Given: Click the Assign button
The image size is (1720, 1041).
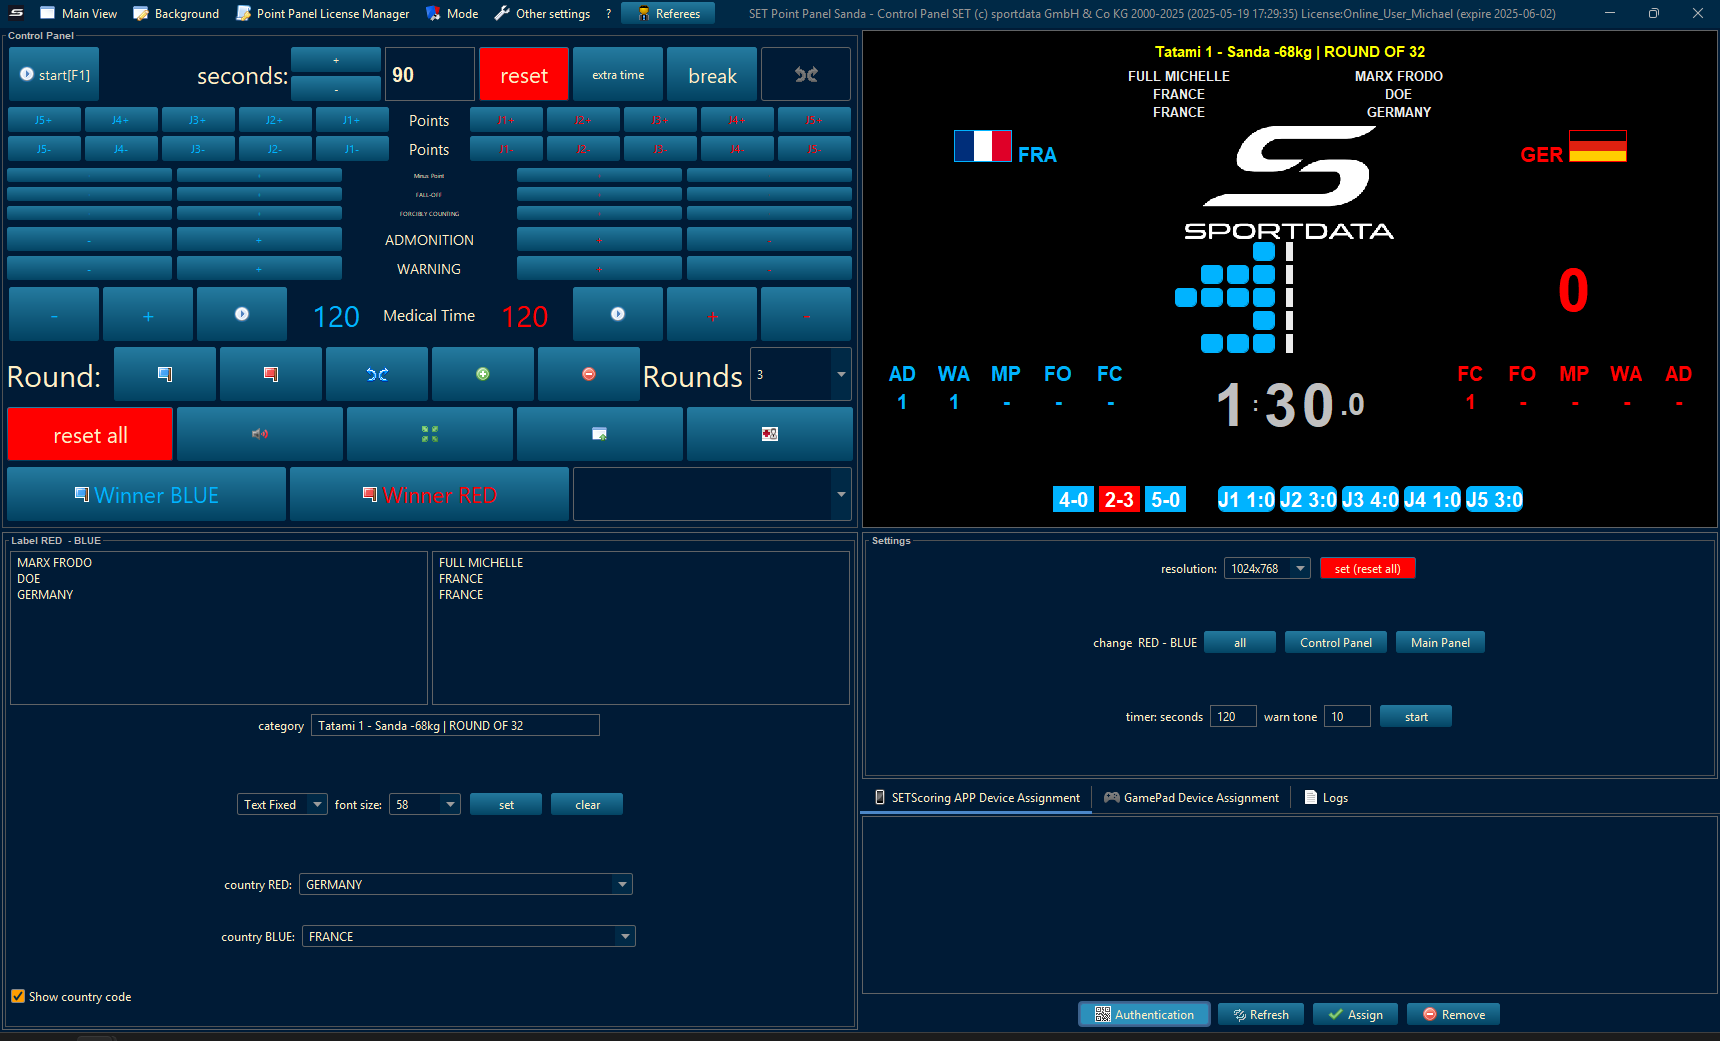Looking at the screenshot, I should pos(1355,1014).
